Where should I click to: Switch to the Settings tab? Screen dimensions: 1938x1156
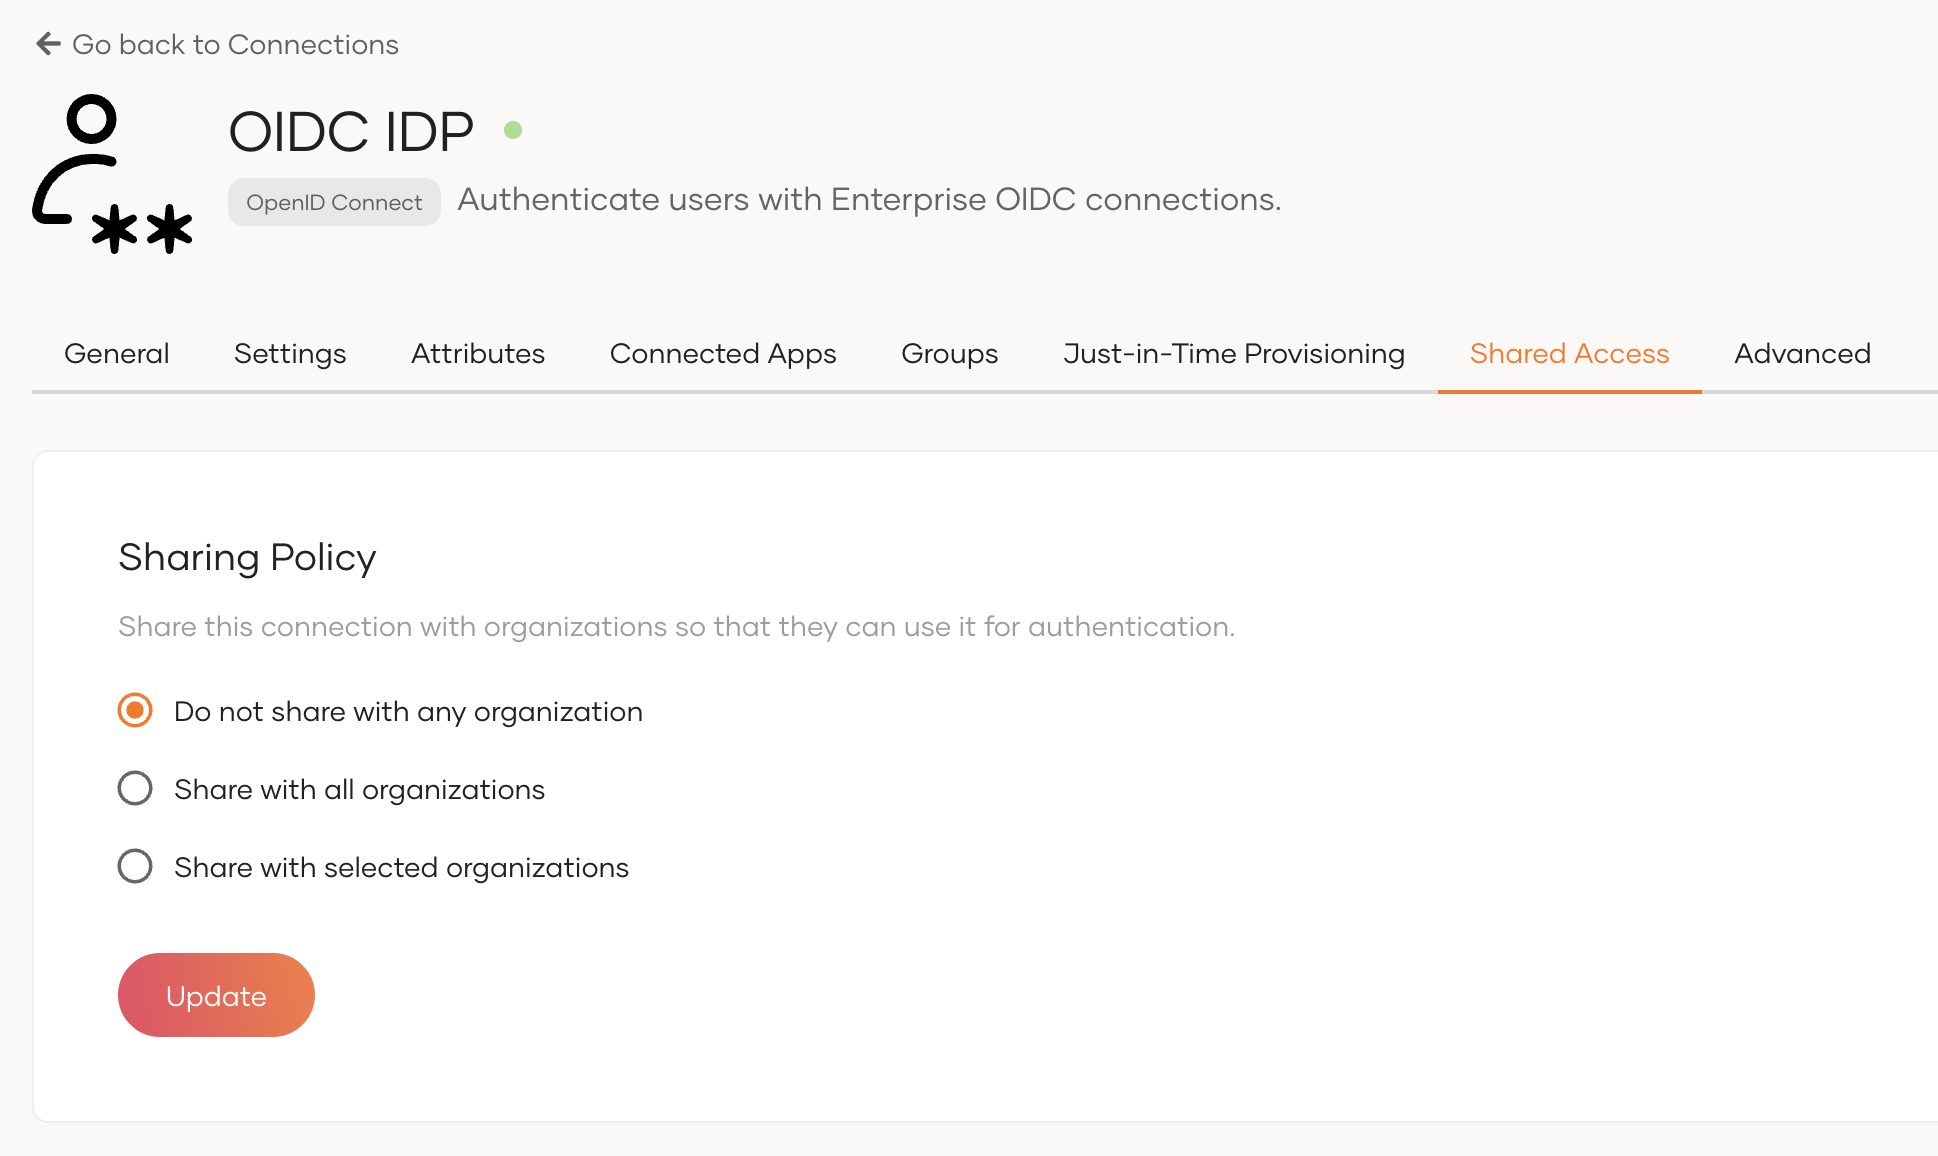click(x=290, y=353)
